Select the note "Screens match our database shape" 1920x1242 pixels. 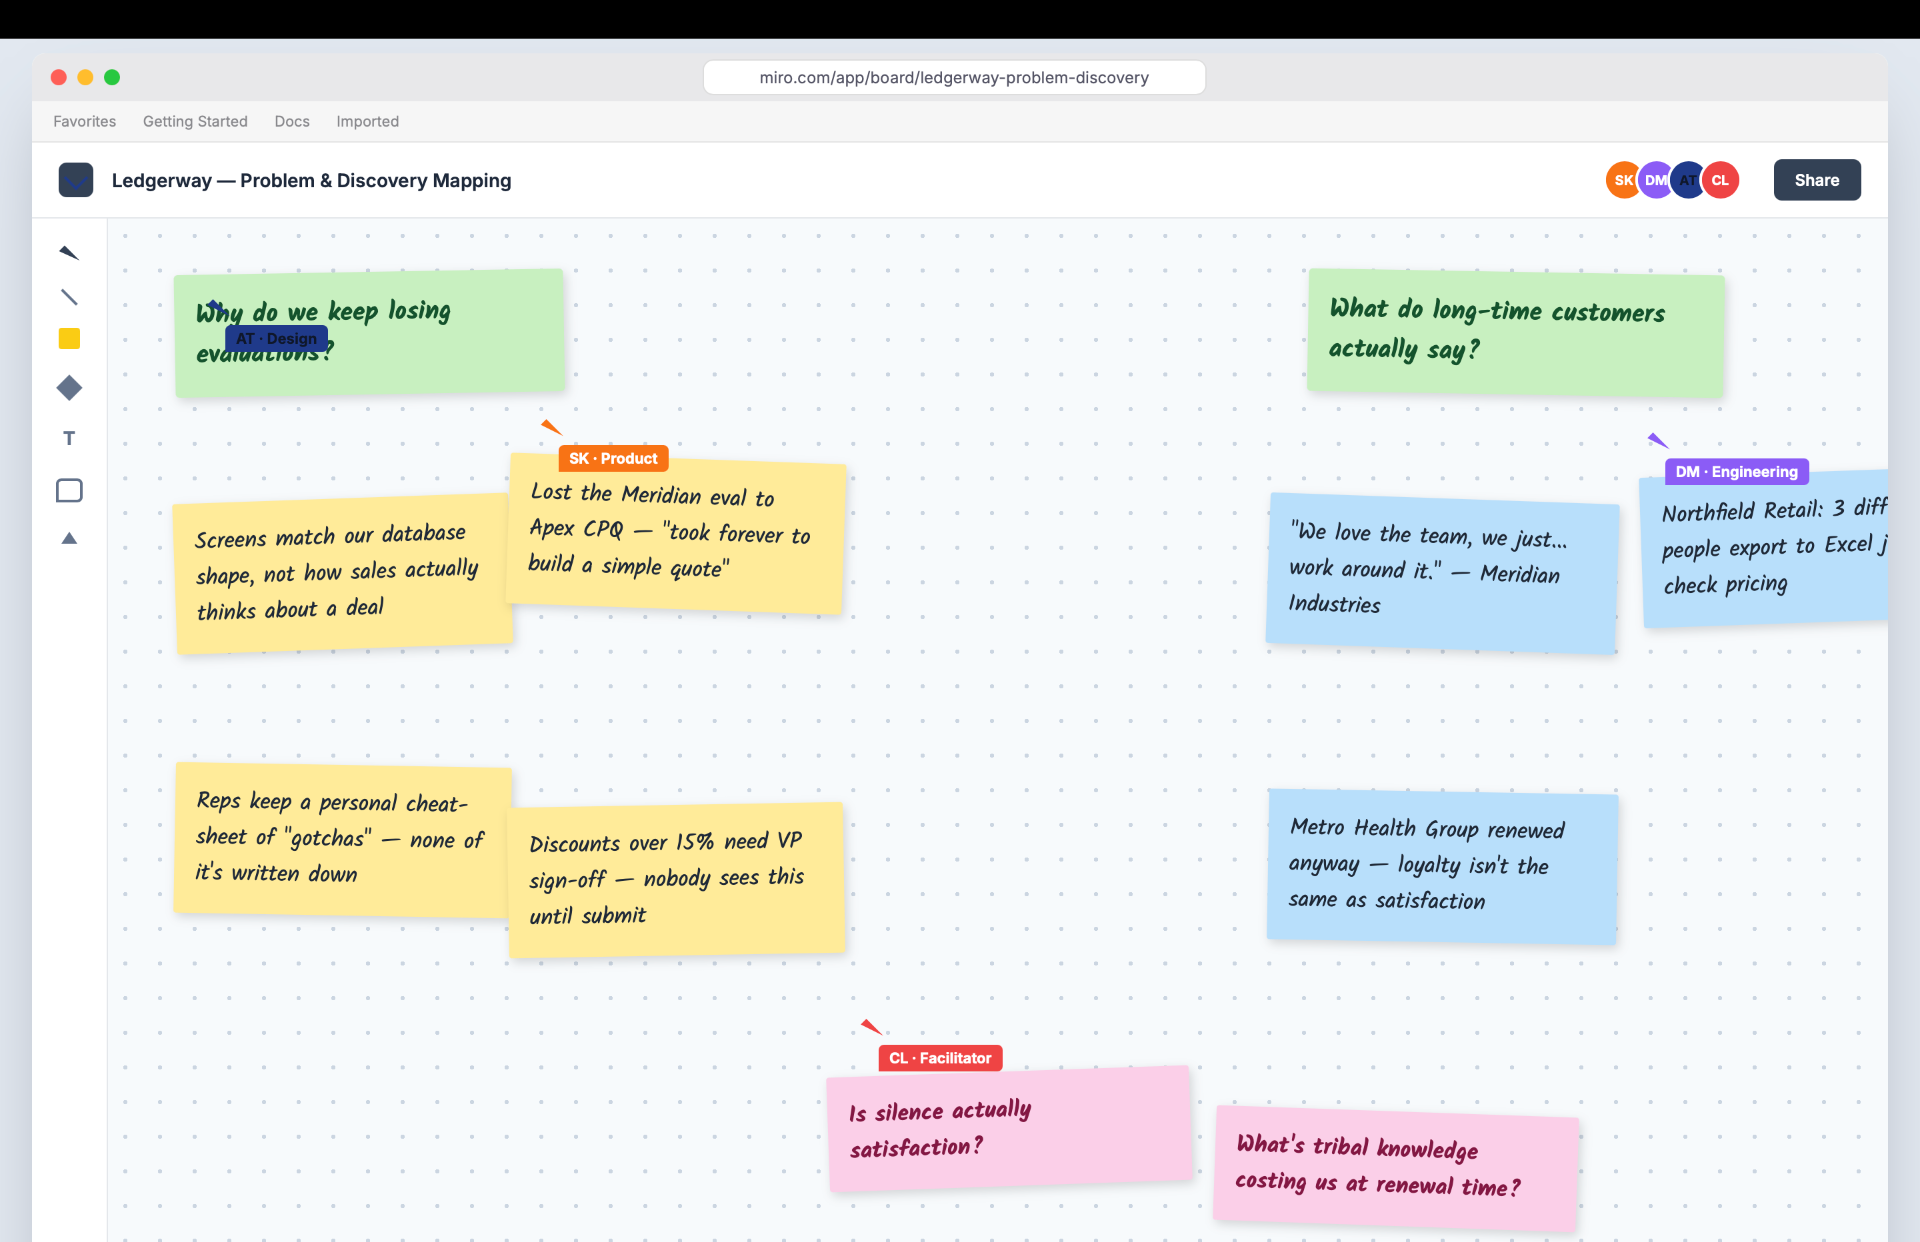tap(344, 574)
